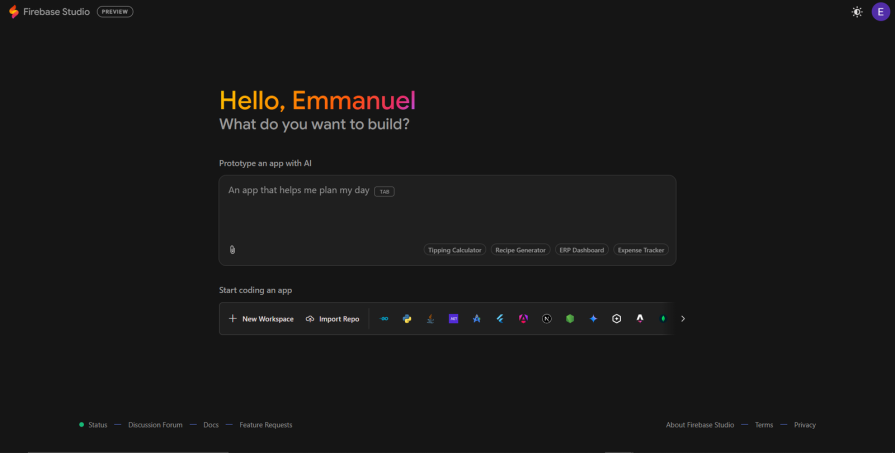Viewport: 895px width, 453px height.
Task: Click 'What do you want to build?' text
Action: point(315,124)
